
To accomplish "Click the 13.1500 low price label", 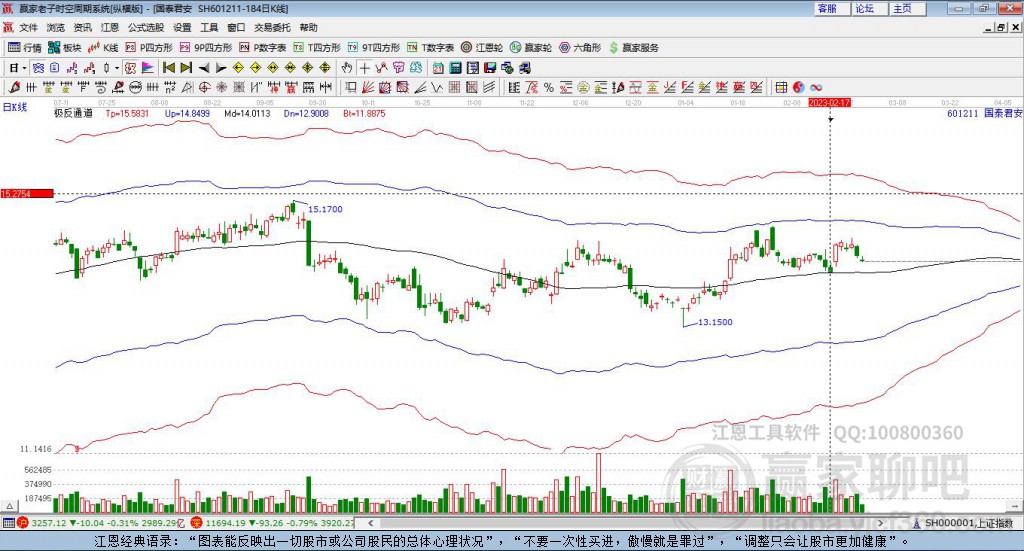I will coord(716,323).
